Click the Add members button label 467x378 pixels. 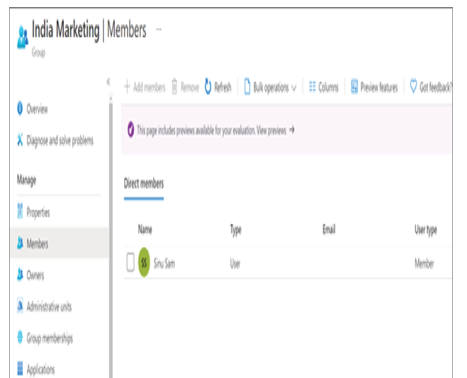pos(149,87)
